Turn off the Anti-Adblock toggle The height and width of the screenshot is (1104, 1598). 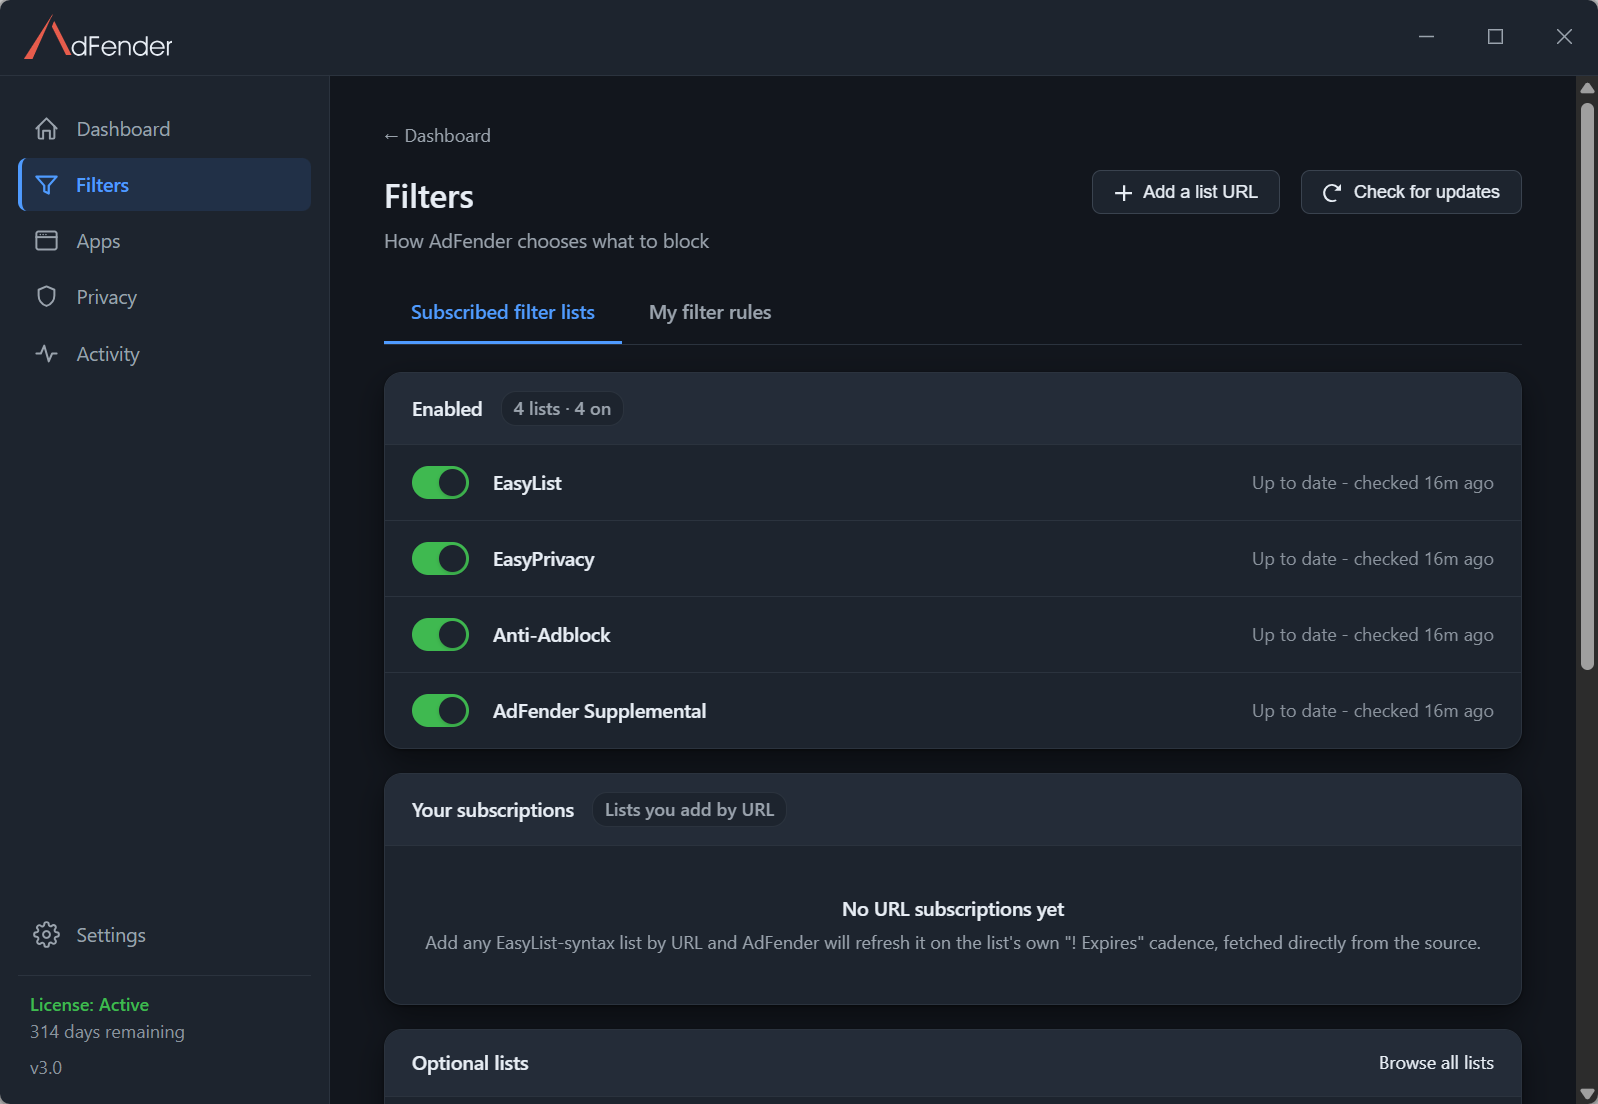pos(440,635)
